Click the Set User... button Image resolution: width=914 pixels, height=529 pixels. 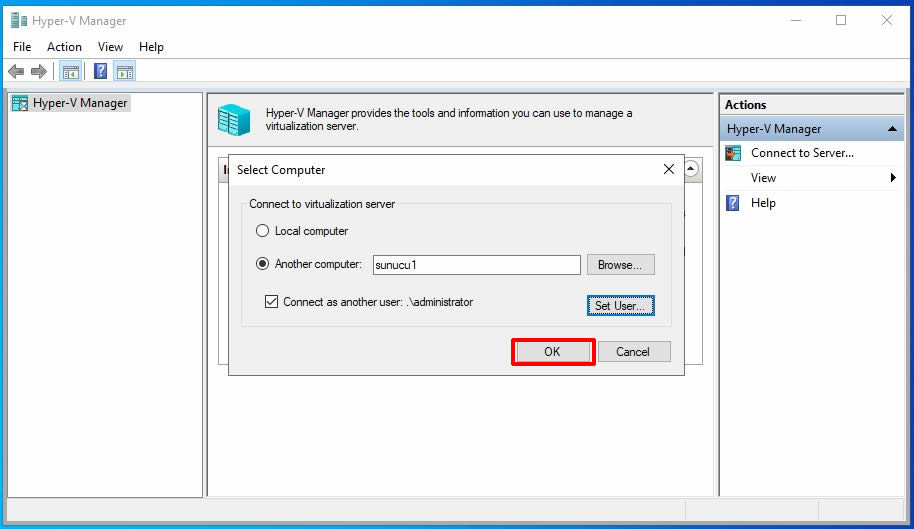tap(620, 306)
